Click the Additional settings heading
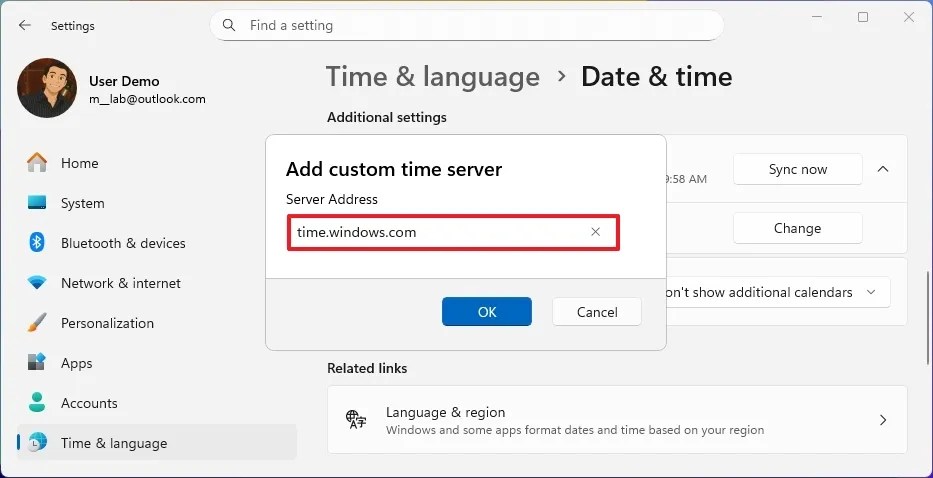The width and height of the screenshot is (933, 478). (x=387, y=117)
